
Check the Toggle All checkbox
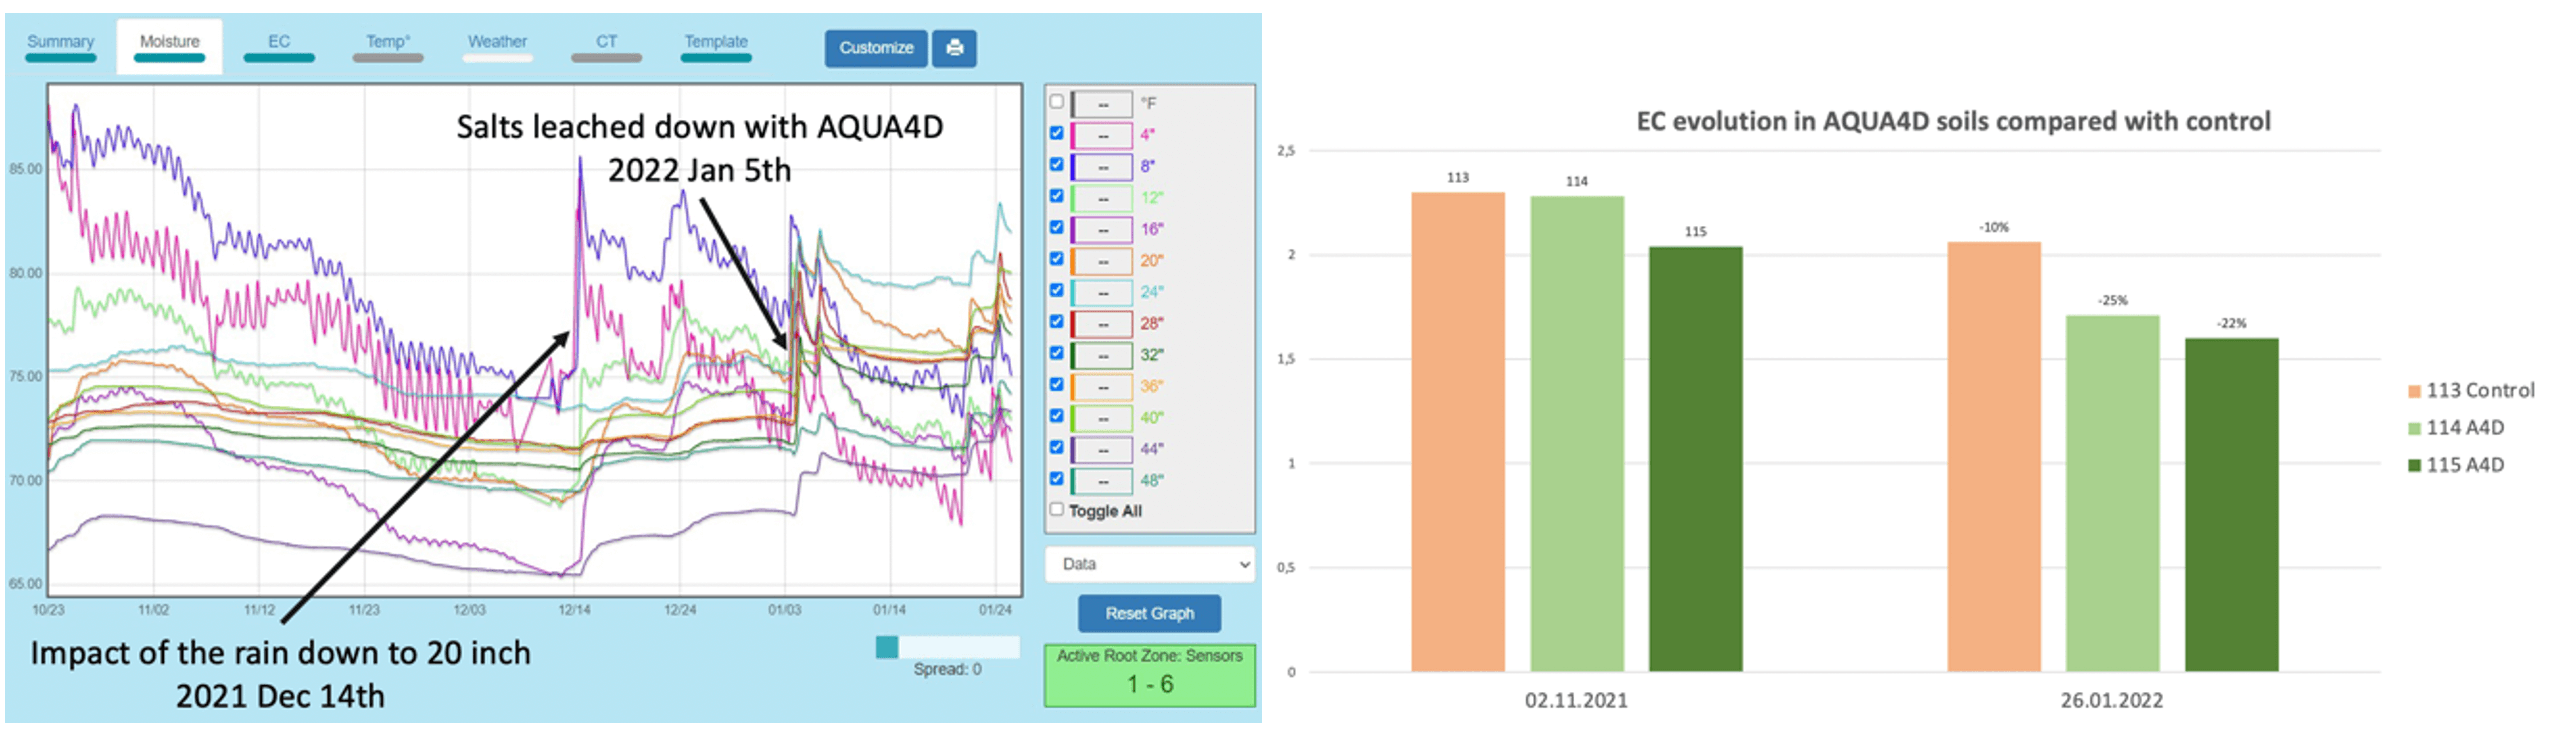1056,510
